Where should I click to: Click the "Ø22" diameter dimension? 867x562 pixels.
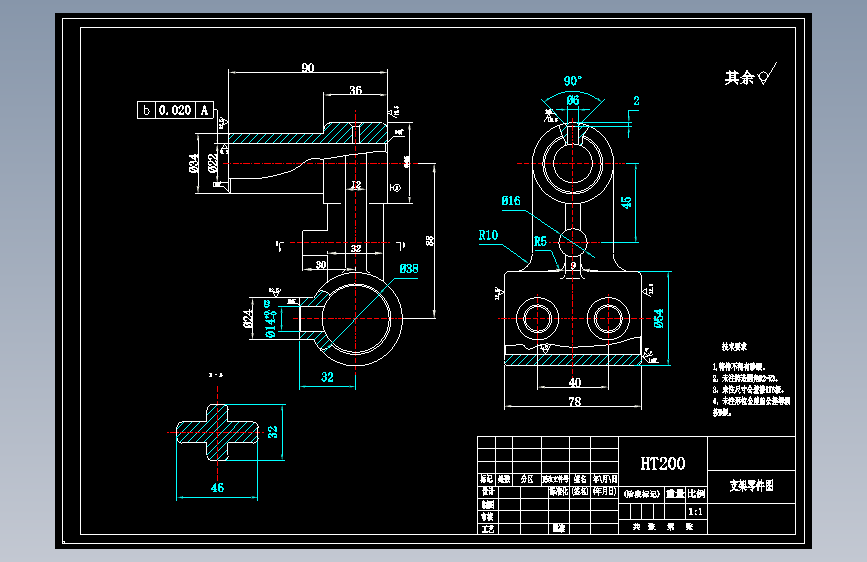tap(212, 163)
